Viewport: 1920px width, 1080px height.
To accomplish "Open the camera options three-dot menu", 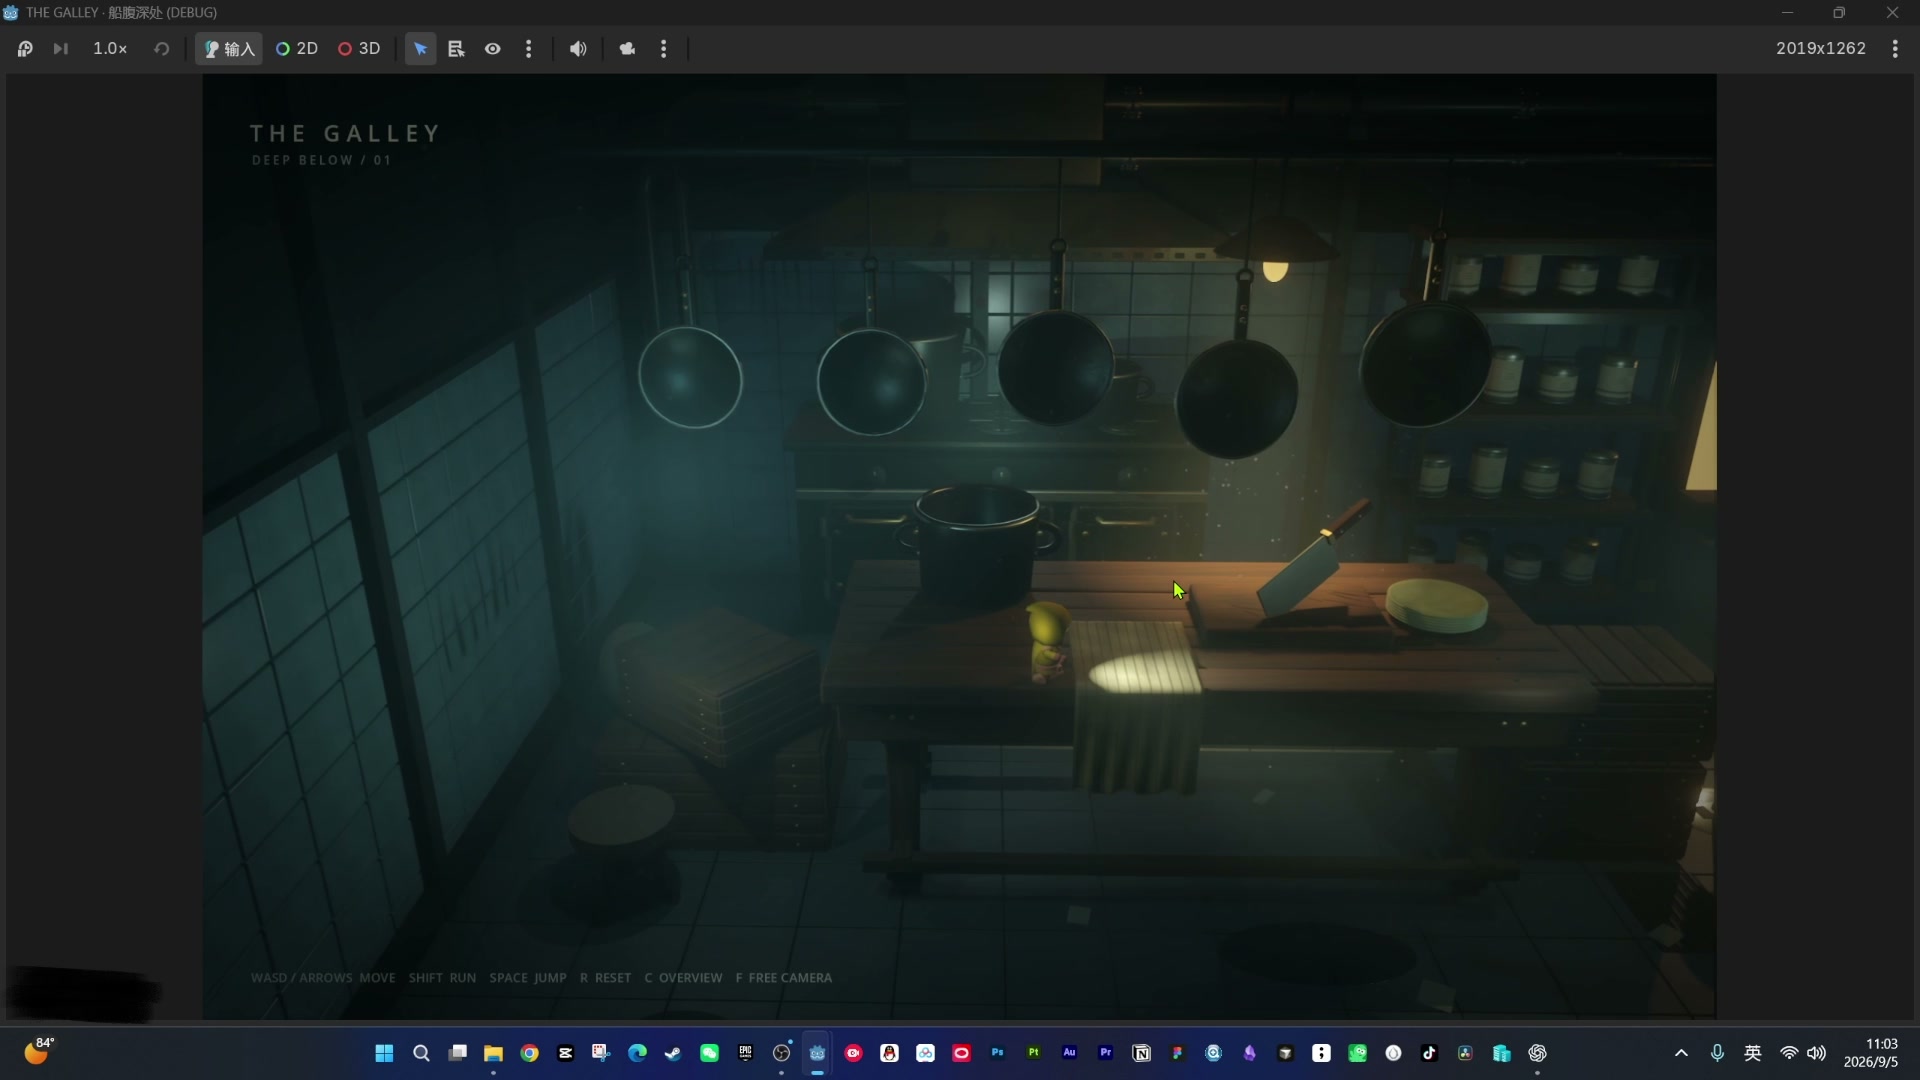I will [664, 48].
